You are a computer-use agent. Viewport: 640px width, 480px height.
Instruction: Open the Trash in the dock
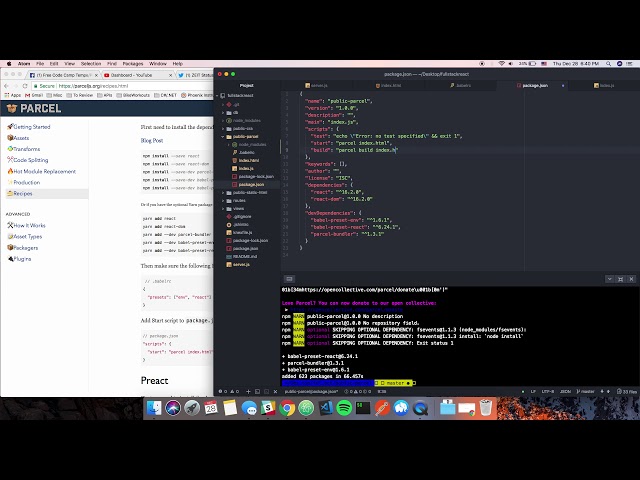click(485, 408)
